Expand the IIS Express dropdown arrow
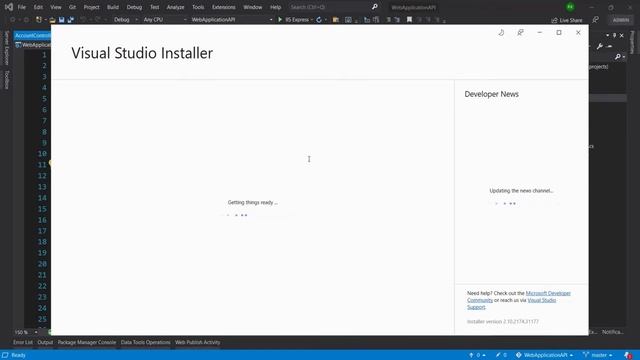 (312, 20)
